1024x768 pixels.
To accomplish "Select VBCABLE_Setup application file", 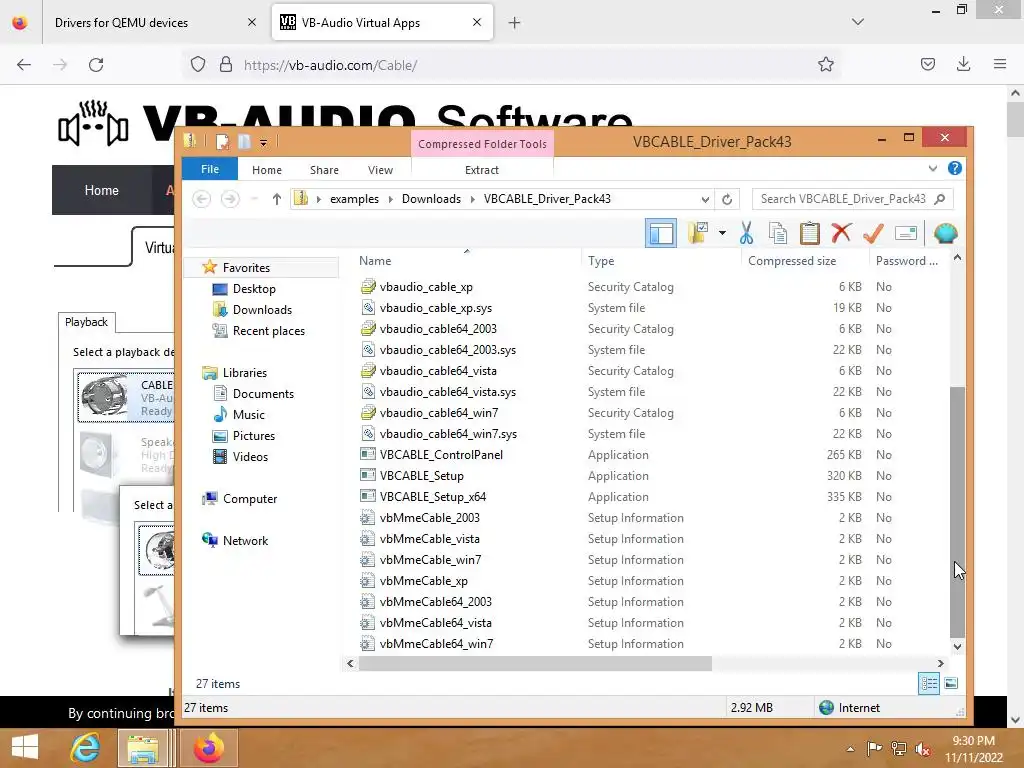I will (x=421, y=476).
